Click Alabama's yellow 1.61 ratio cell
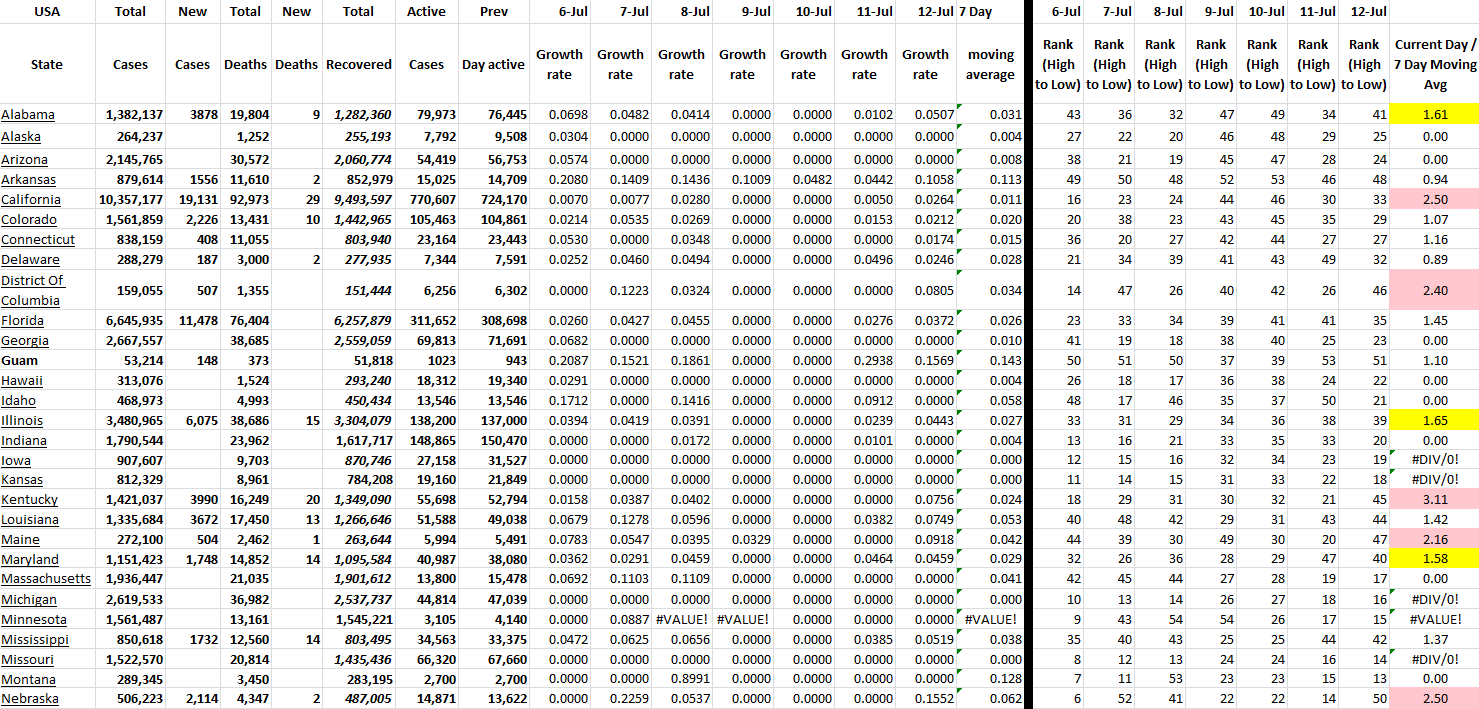Viewport: 1479px width, 709px height. point(1435,115)
